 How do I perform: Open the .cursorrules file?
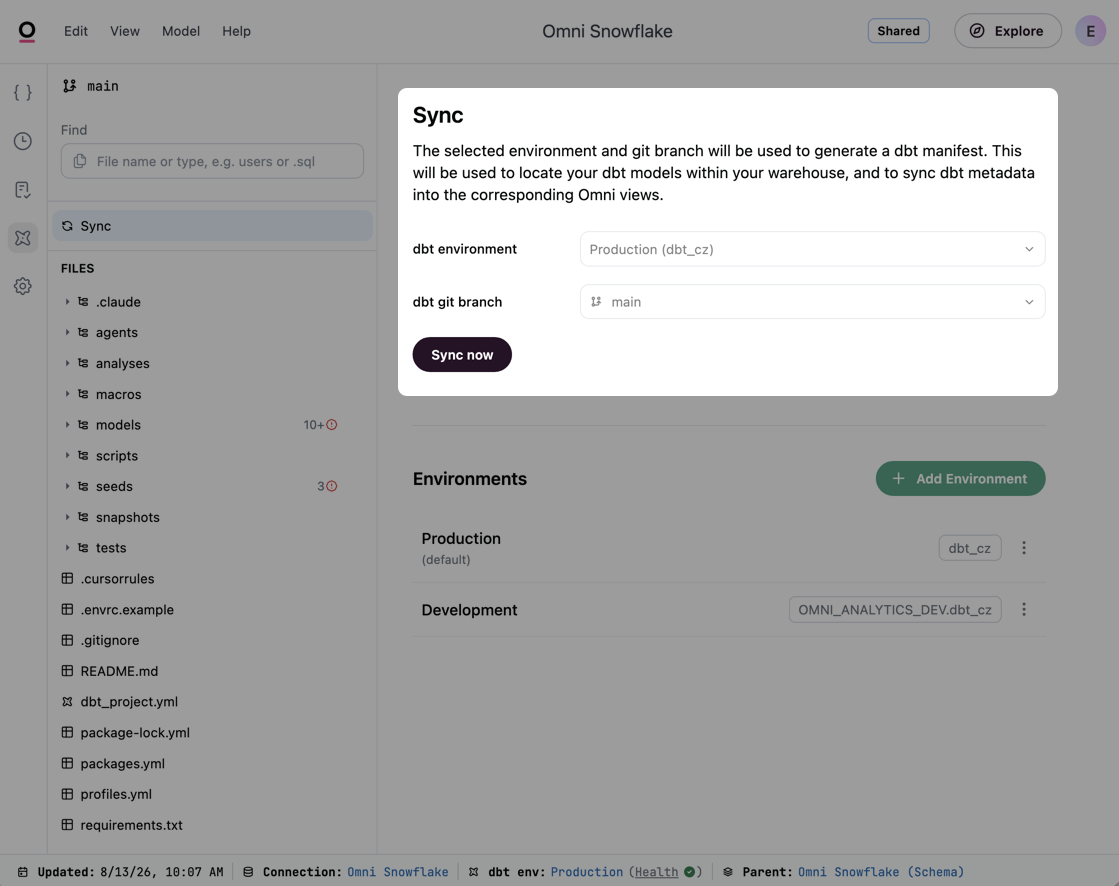(117, 579)
